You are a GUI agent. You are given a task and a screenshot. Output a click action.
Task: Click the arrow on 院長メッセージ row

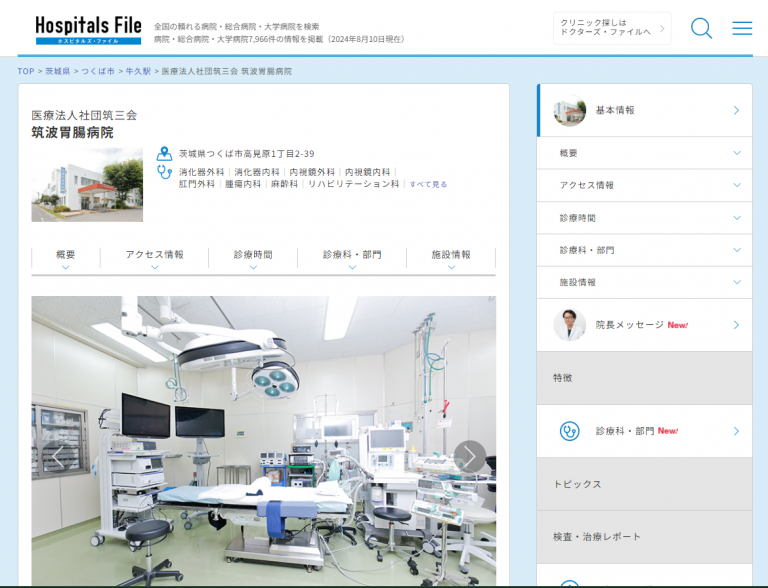pos(736,325)
